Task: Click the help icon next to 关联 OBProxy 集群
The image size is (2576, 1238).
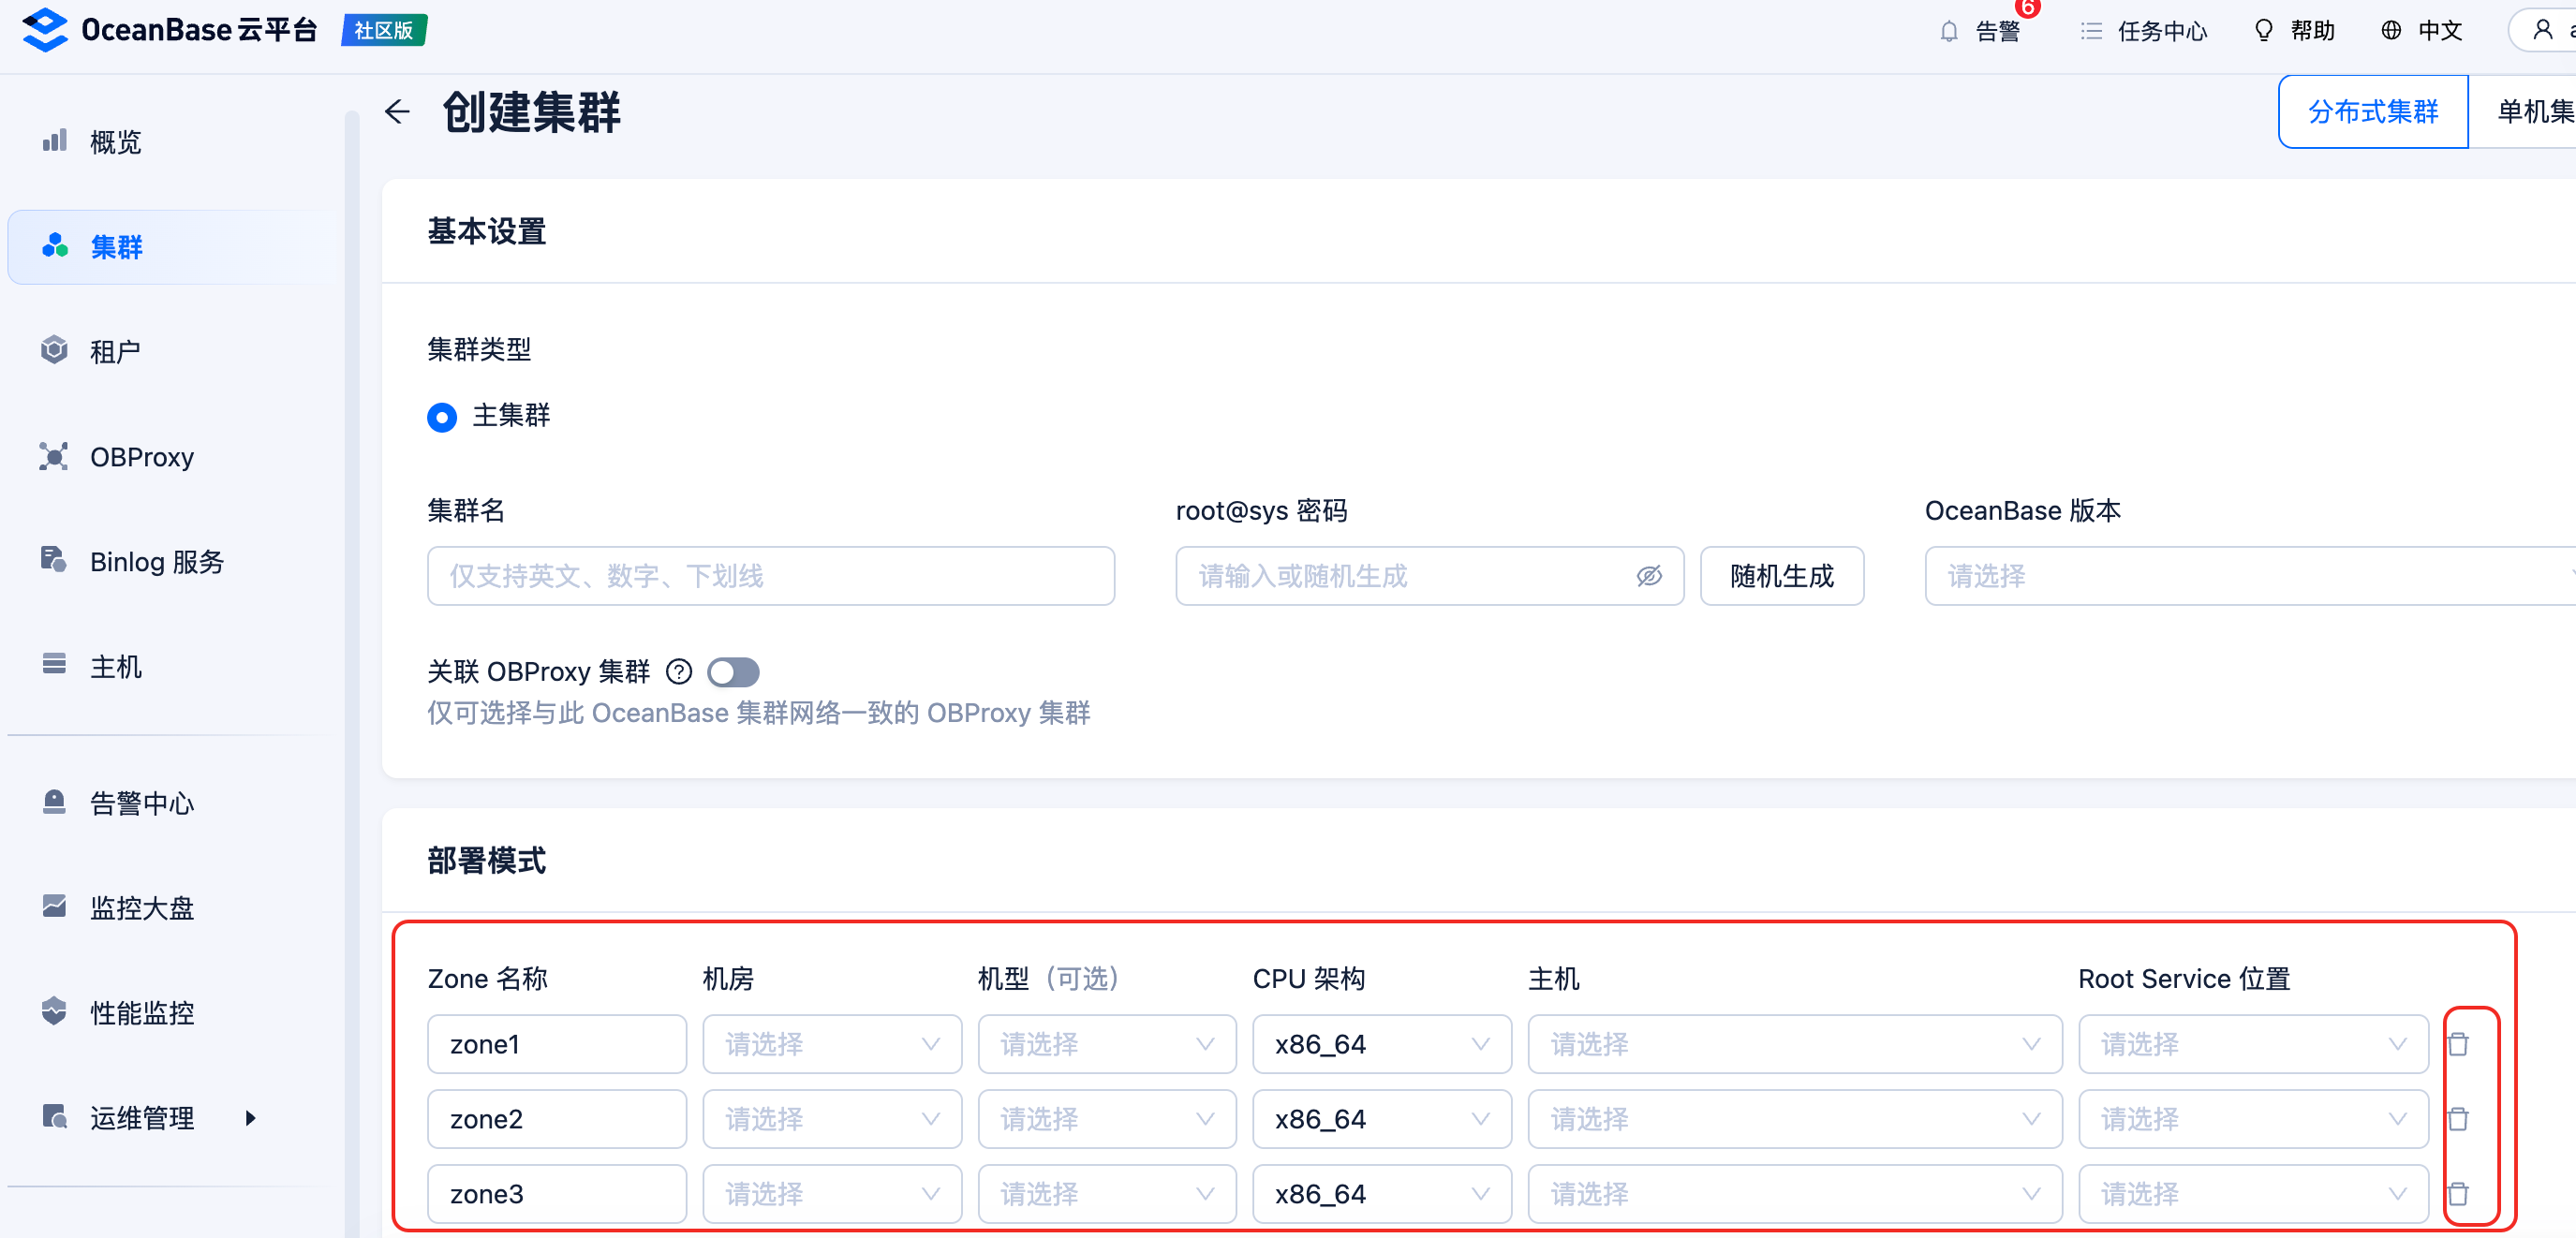Action: [x=679, y=672]
